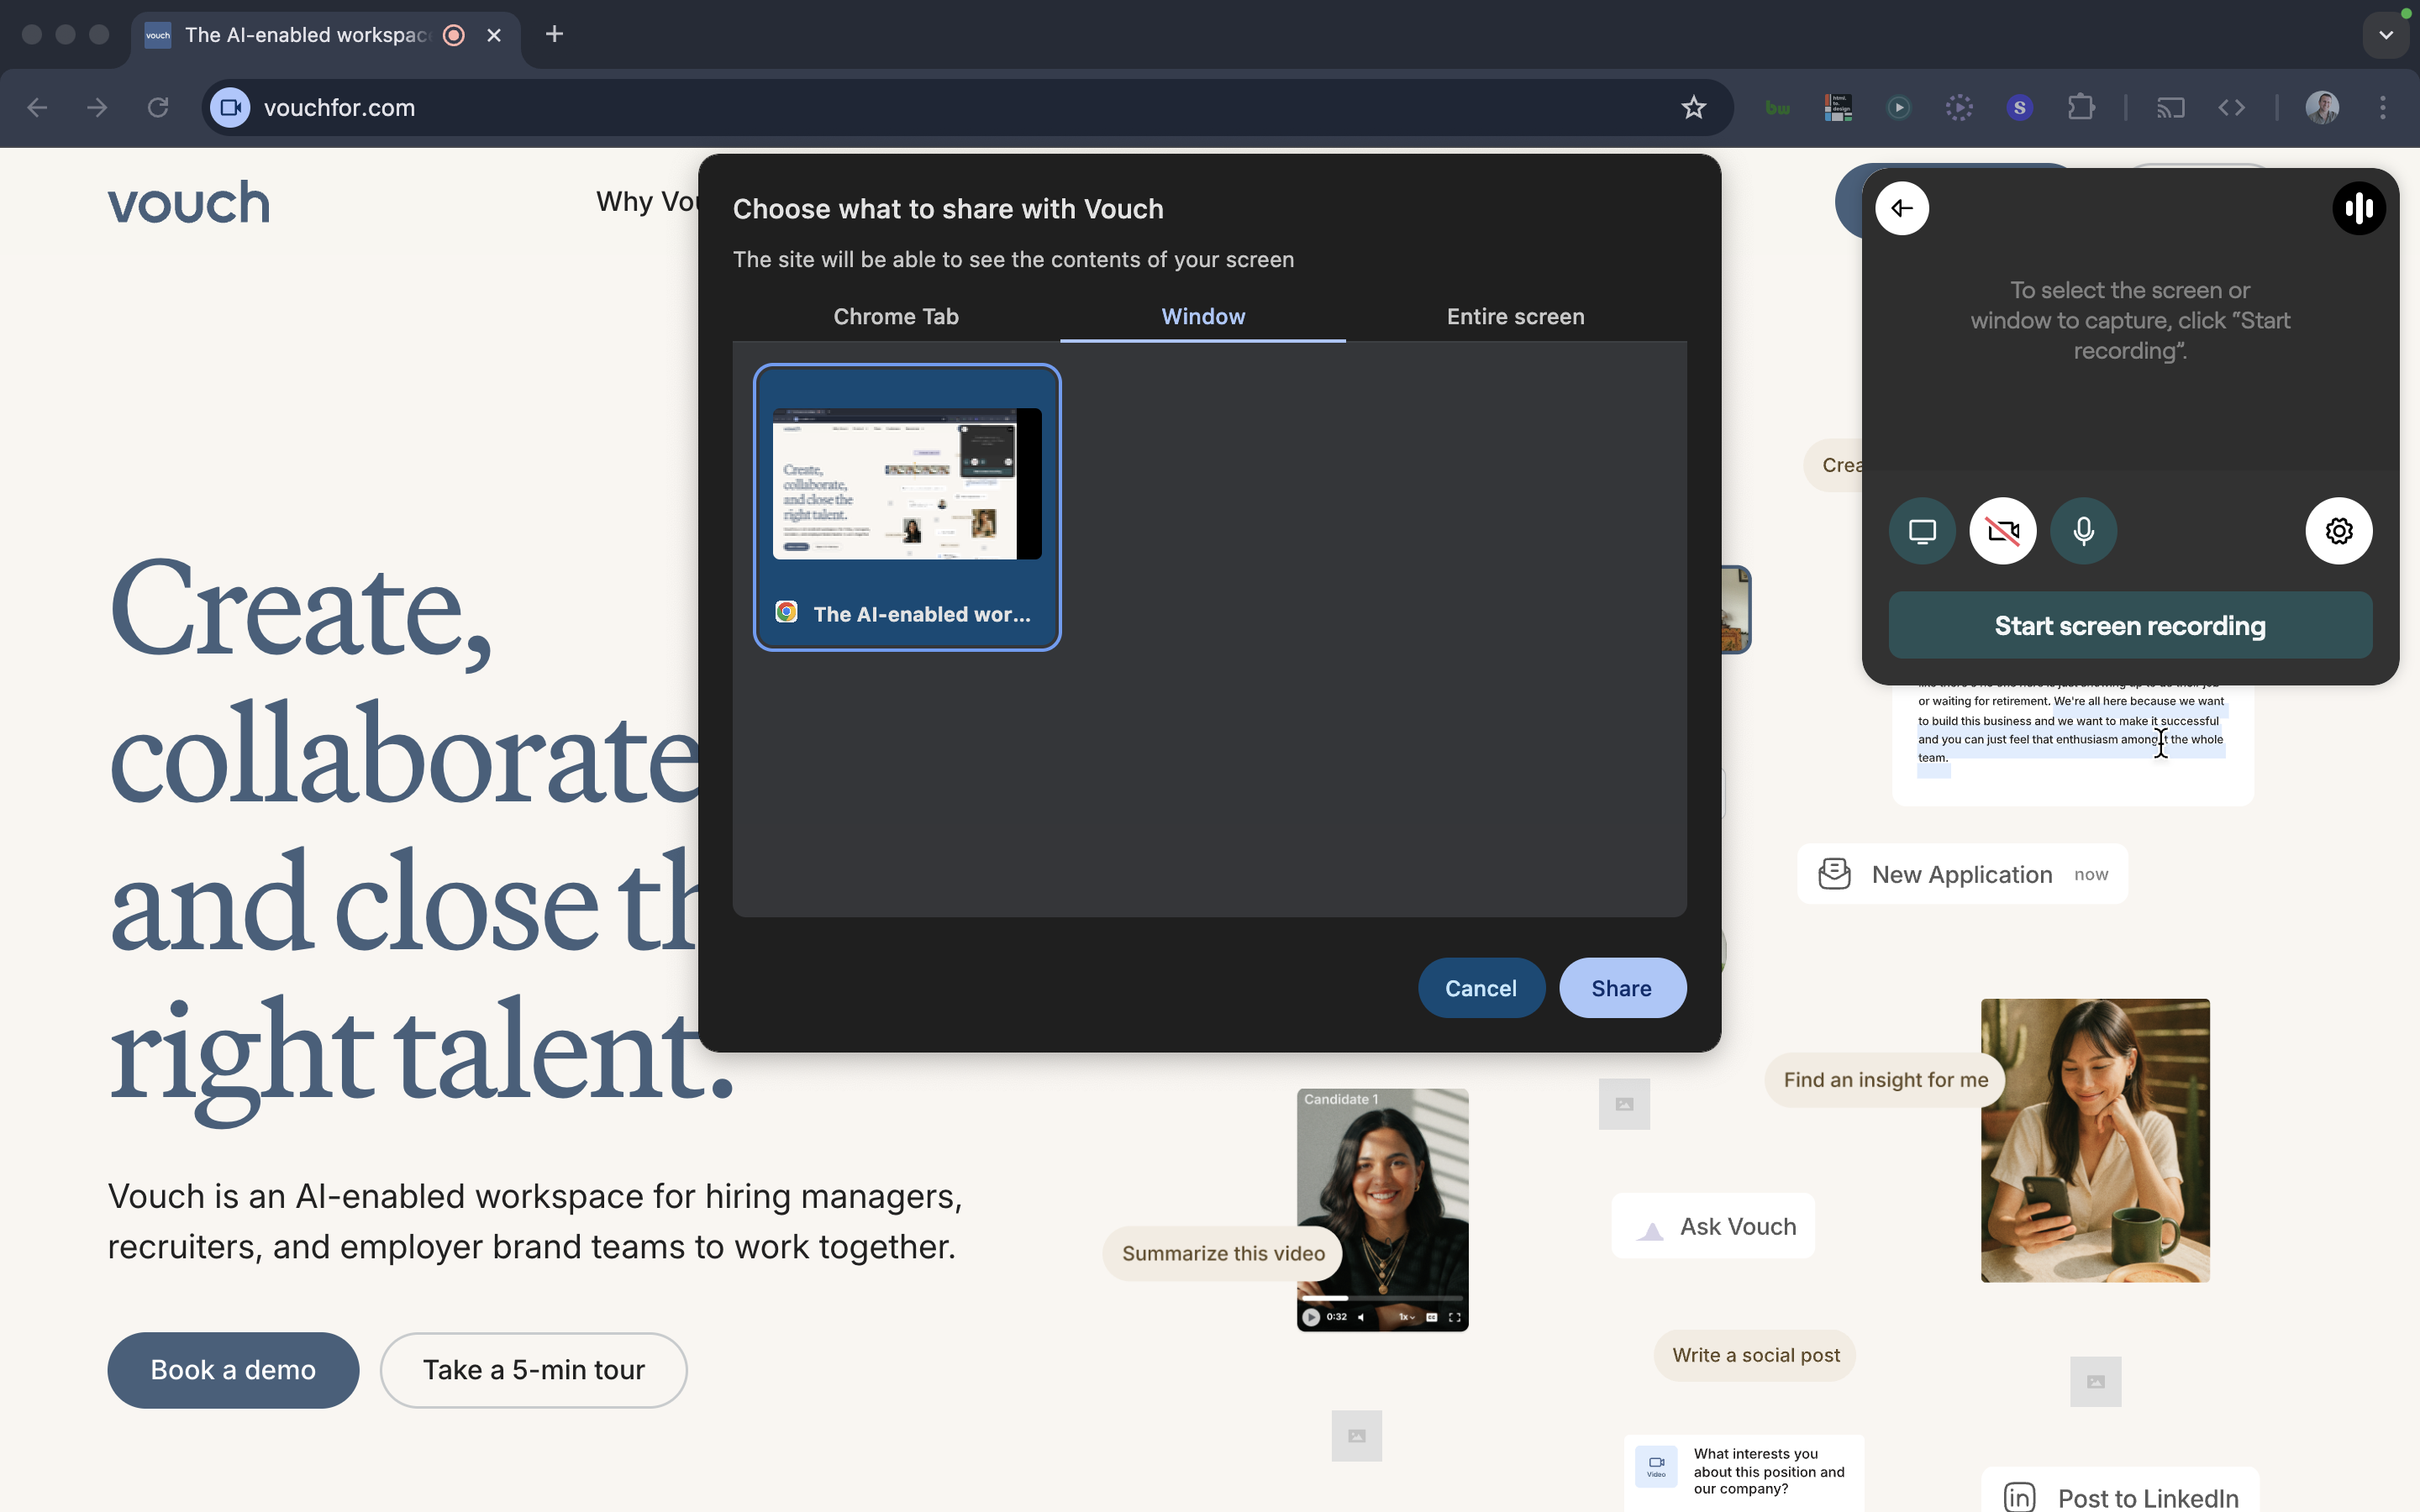Toggle the microphone in the recorder
This screenshot has height=1512, width=2420.
click(2084, 531)
